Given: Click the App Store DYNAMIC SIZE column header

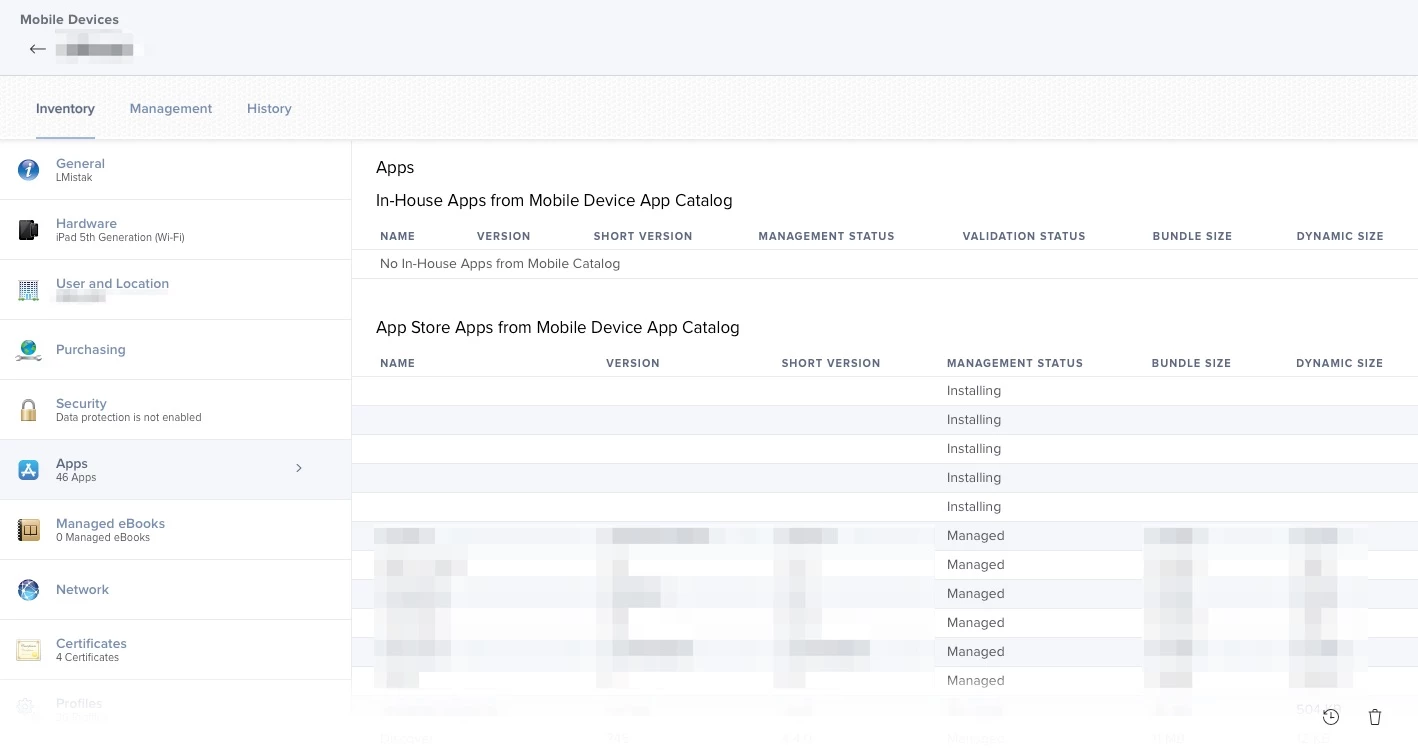Looking at the screenshot, I should coord(1339,363).
